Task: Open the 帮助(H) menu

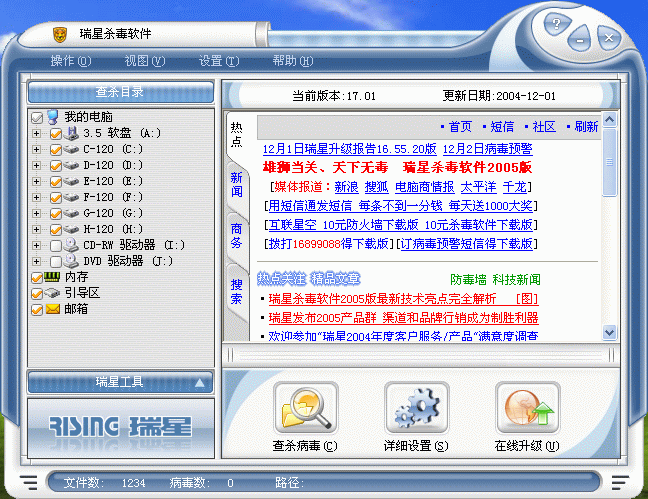Action: pyautogui.click(x=293, y=61)
